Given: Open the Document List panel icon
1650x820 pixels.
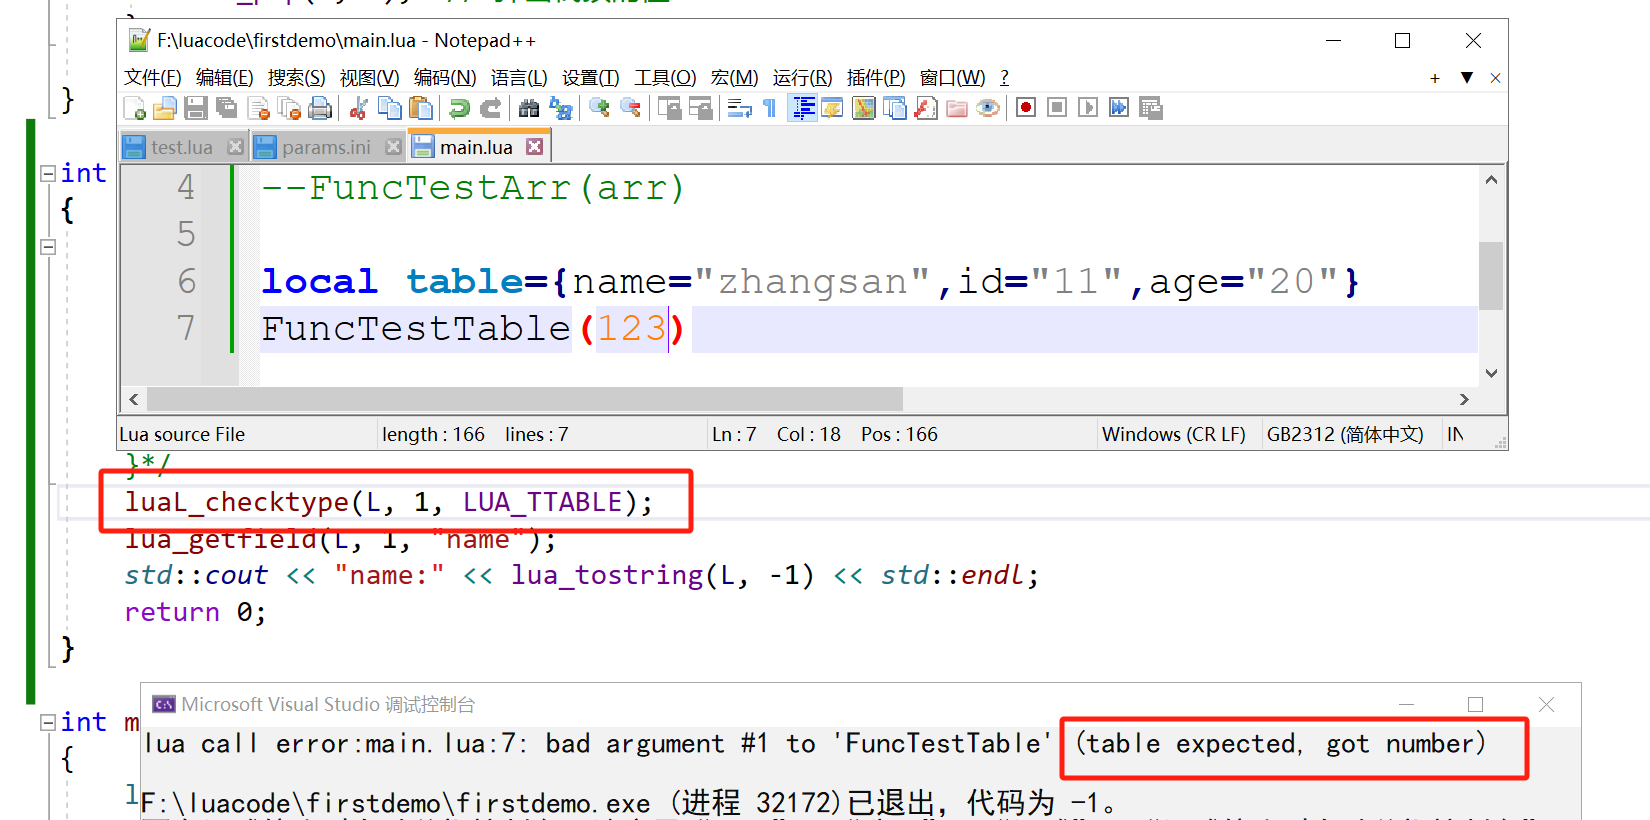Looking at the screenshot, I should [x=895, y=108].
